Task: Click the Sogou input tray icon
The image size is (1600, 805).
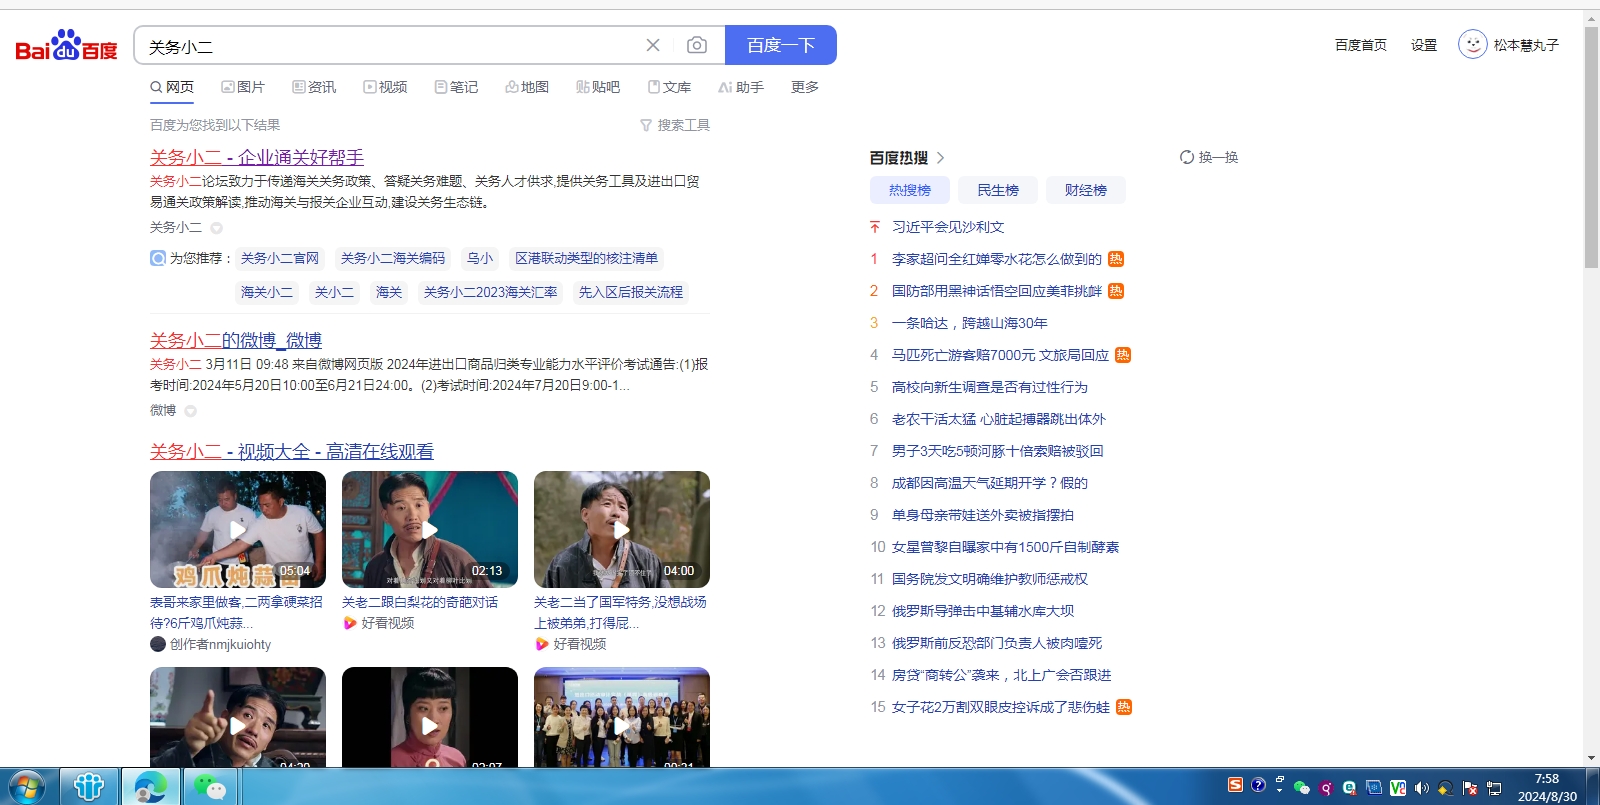Action: (x=1236, y=785)
